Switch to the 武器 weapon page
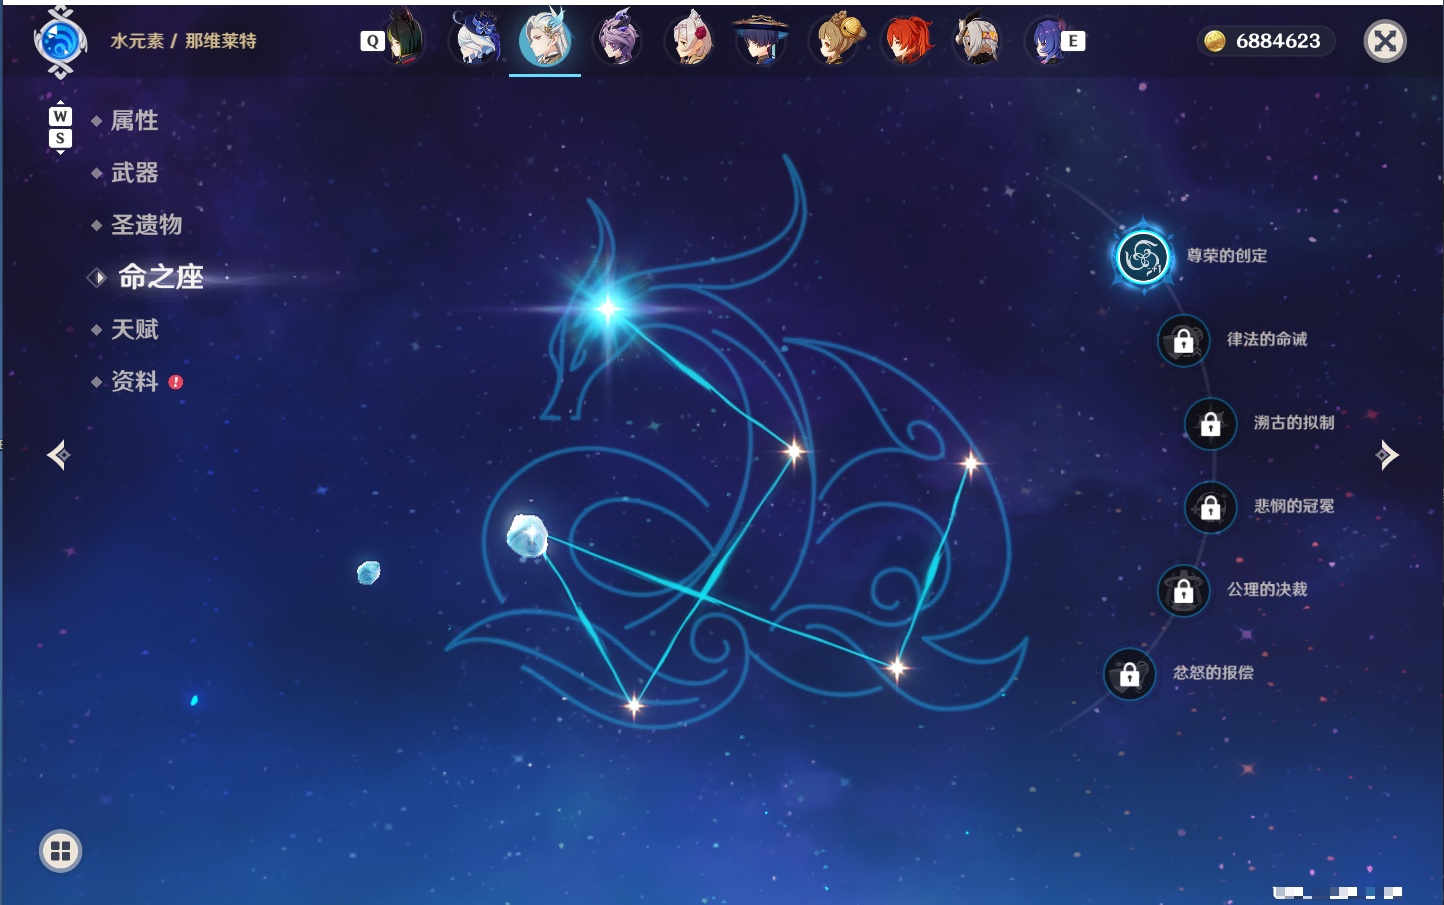 (x=134, y=173)
